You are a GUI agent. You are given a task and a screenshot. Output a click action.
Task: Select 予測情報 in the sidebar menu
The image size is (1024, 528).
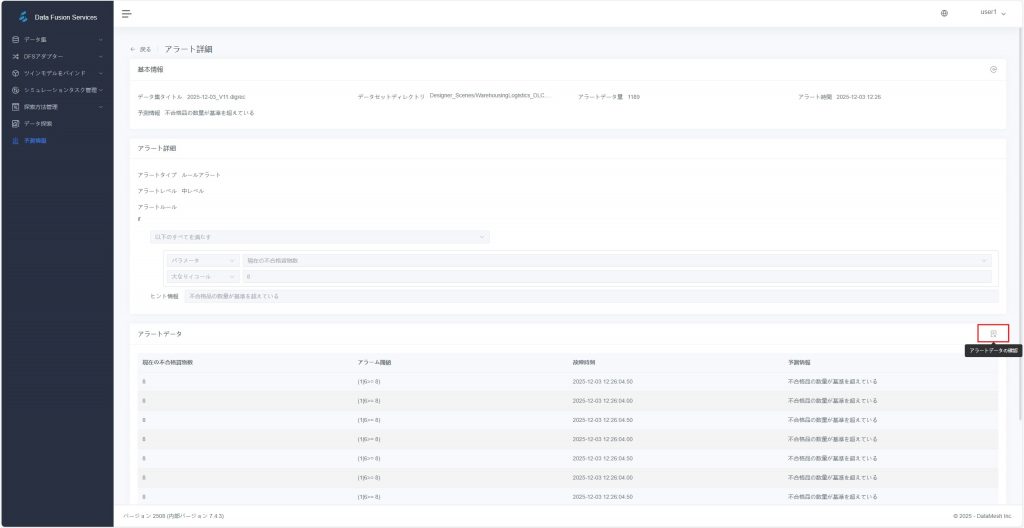35,141
